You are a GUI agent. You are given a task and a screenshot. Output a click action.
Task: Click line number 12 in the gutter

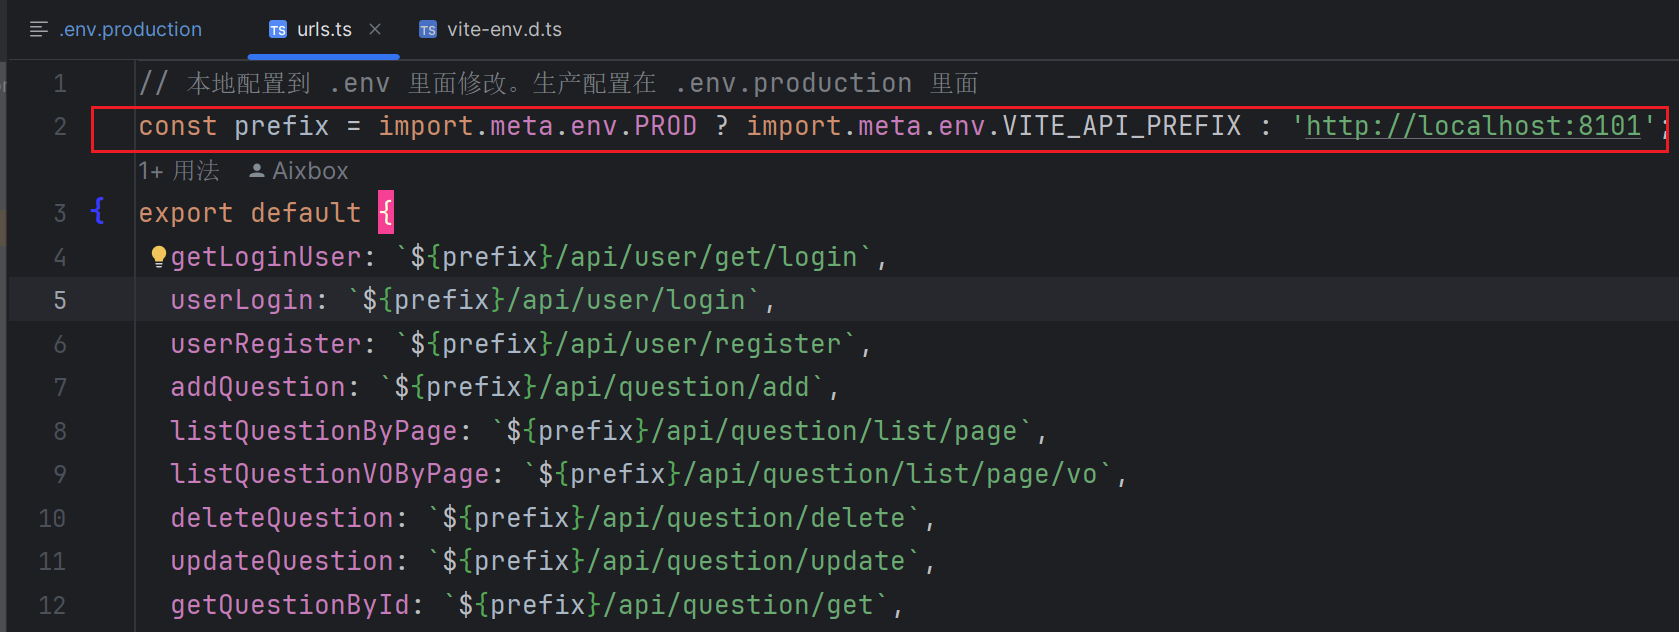(x=52, y=605)
